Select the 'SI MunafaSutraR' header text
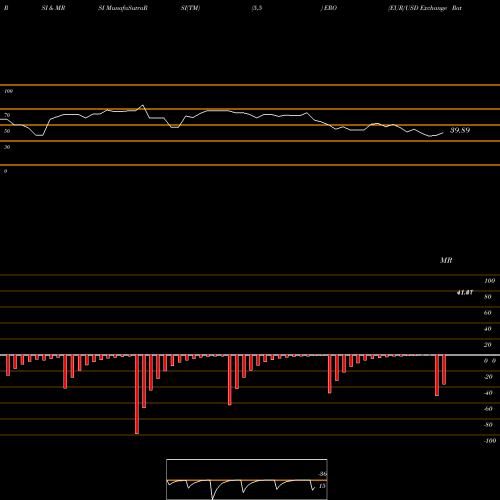The image size is (500, 500). coord(123,8)
